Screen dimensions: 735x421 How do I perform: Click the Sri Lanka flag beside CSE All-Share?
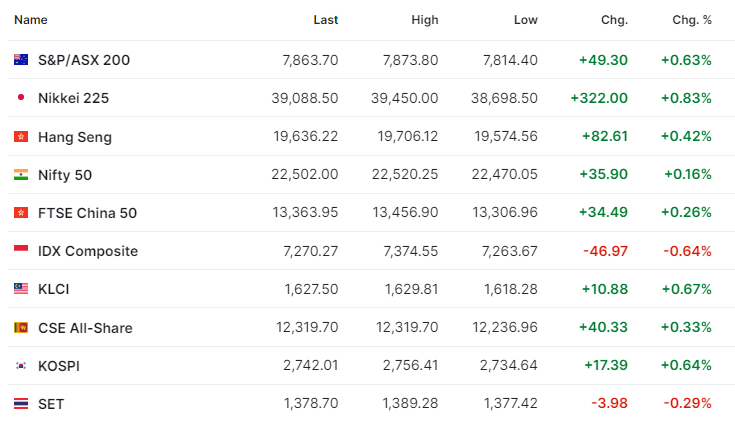(21, 327)
